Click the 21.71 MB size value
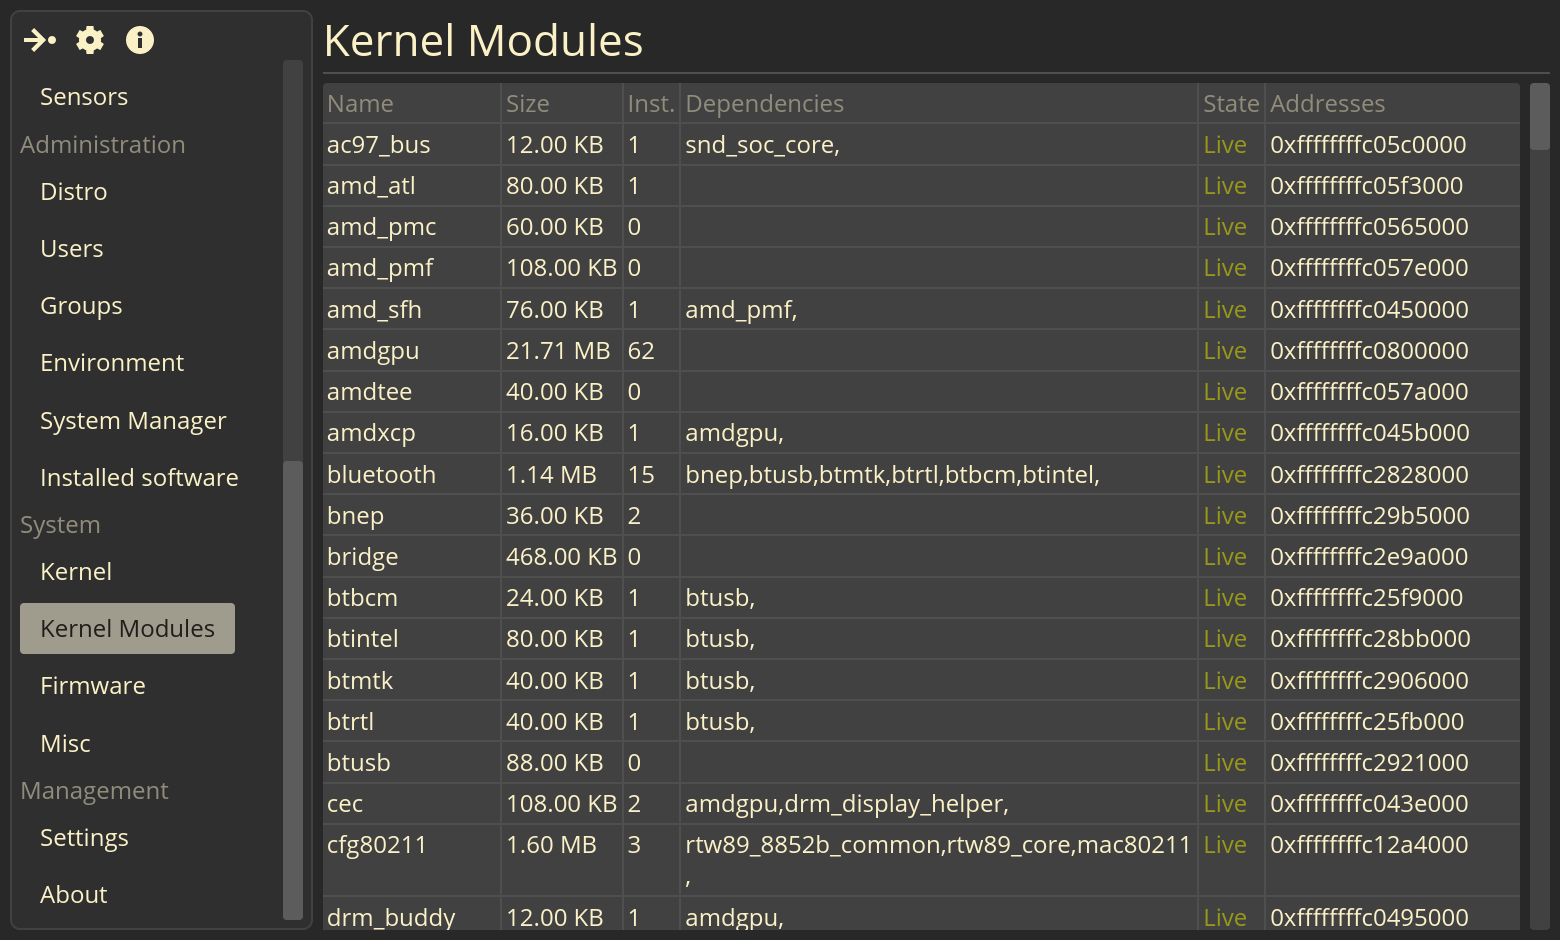The image size is (1560, 940). 558,351
